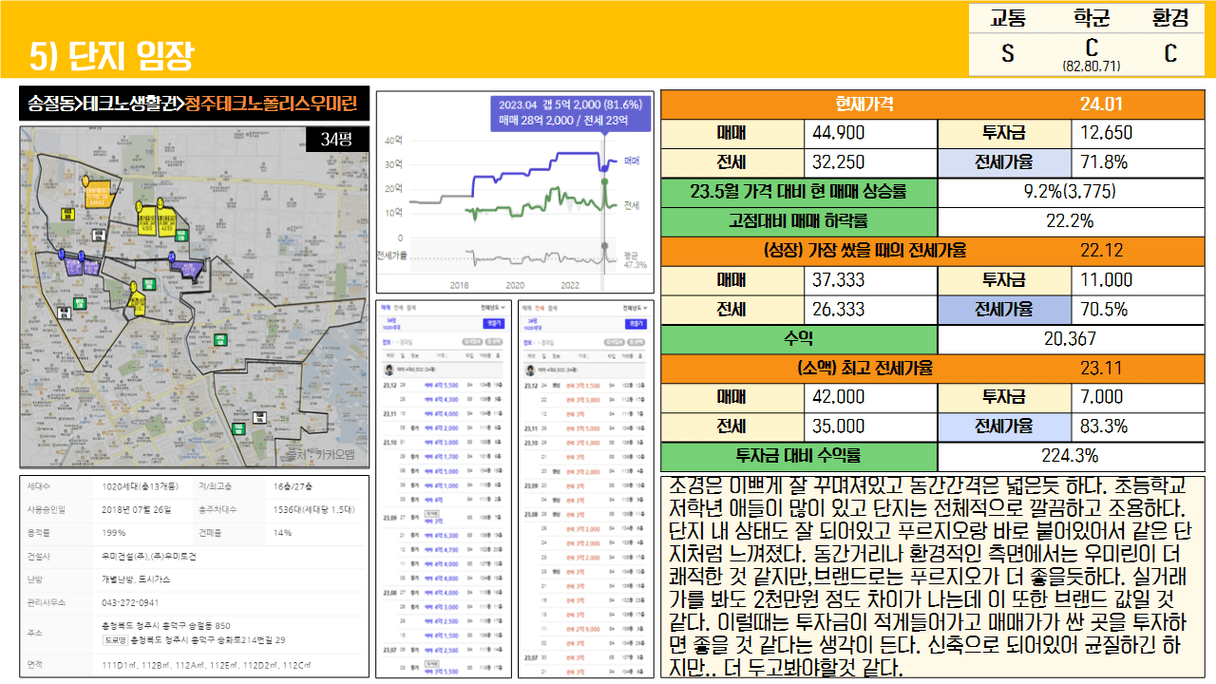Click the 37,333 매매 cell
Image resolution: width=1216 pixels, height=684 pixels.
[x=871, y=280]
